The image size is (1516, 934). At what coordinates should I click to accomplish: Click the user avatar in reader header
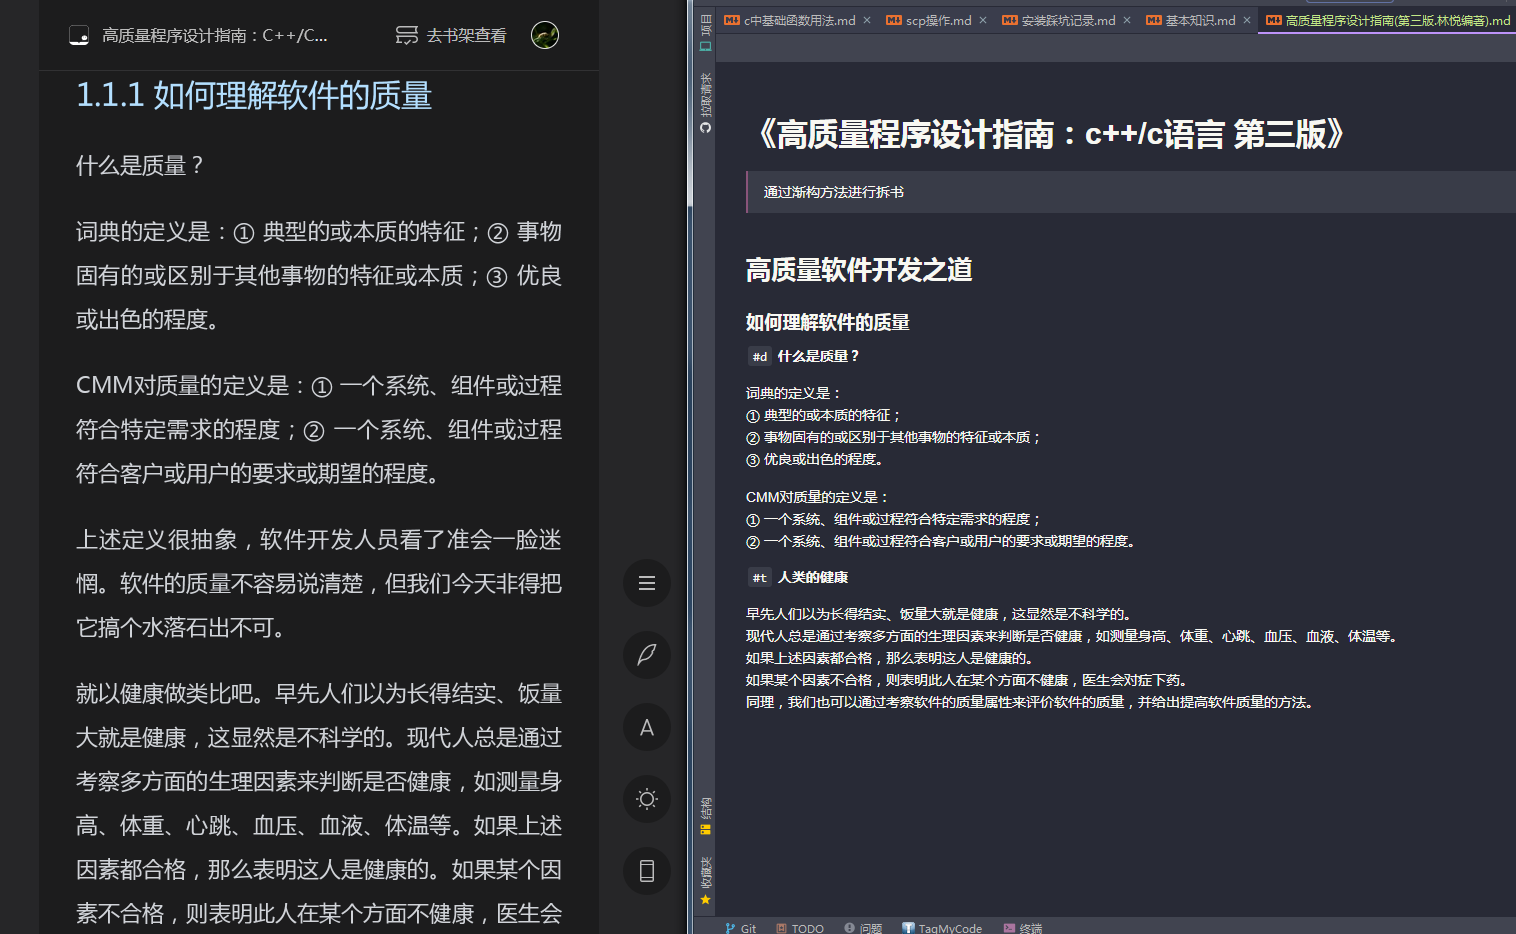(x=545, y=35)
